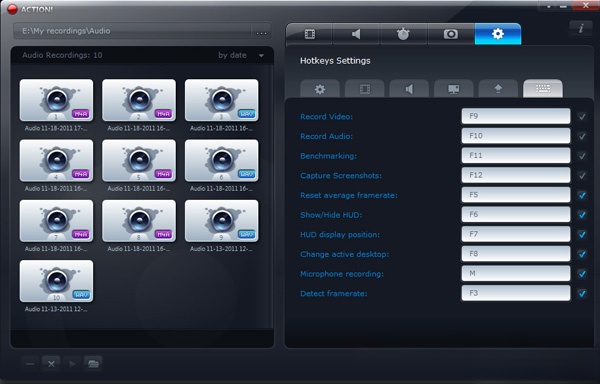Toggle Record Audio hotkey checkbox
This screenshot has width=600, height=384.
[582, 136]
